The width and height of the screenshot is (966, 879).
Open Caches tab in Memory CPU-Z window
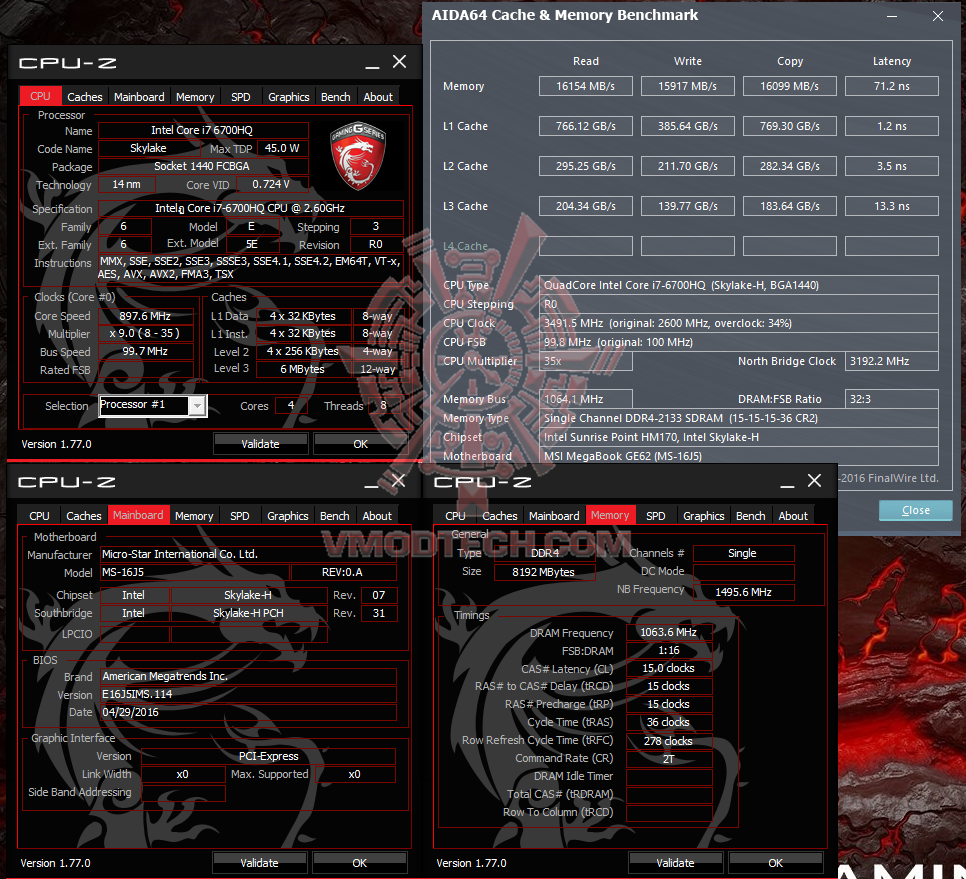click(500, 516)
